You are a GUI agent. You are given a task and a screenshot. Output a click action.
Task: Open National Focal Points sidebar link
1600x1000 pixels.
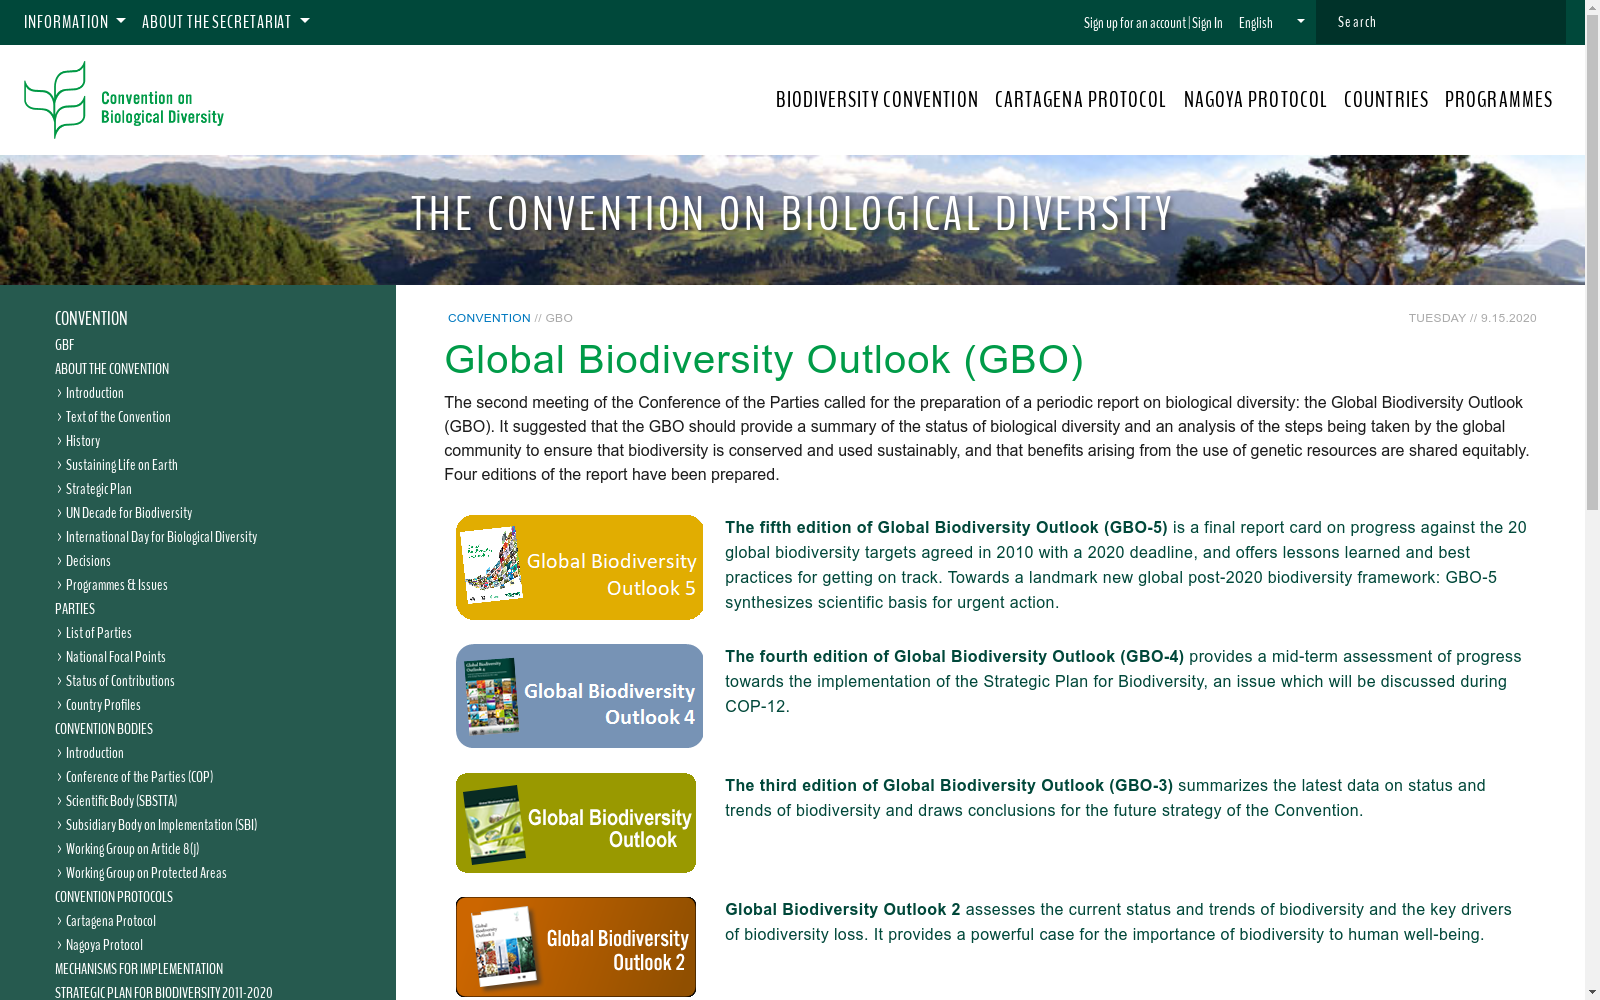tap(116, 657)
